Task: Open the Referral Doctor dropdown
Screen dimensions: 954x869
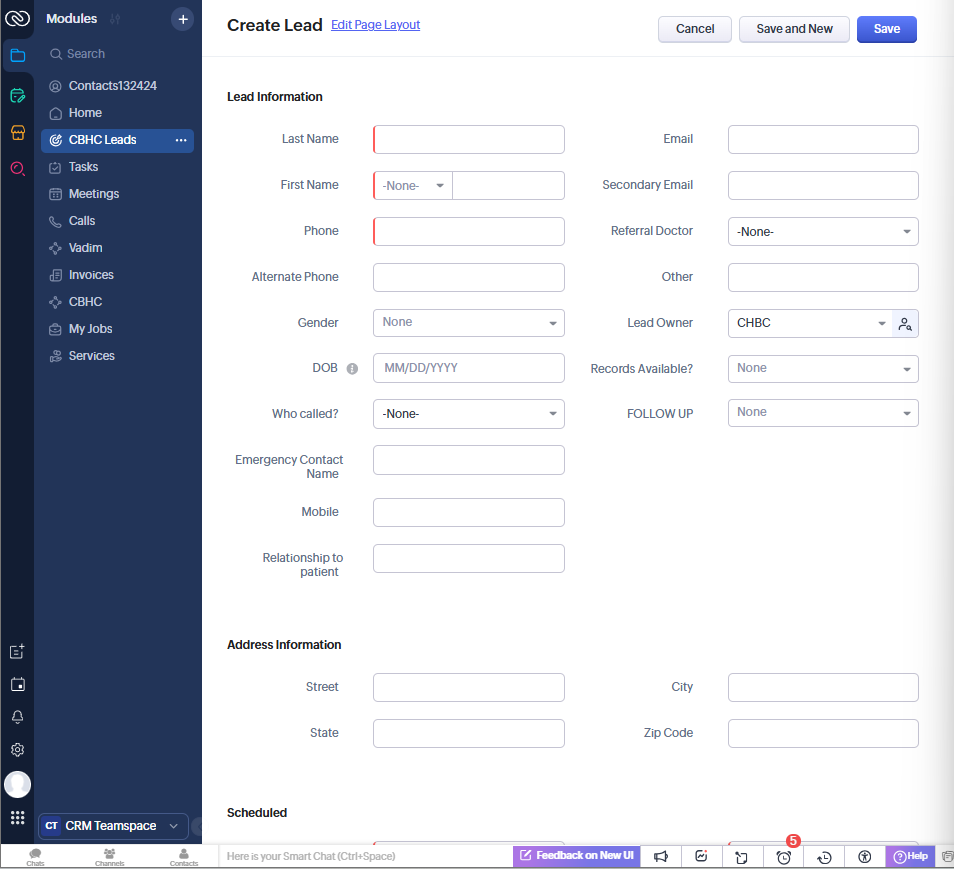Action: [x=823, y=232]
